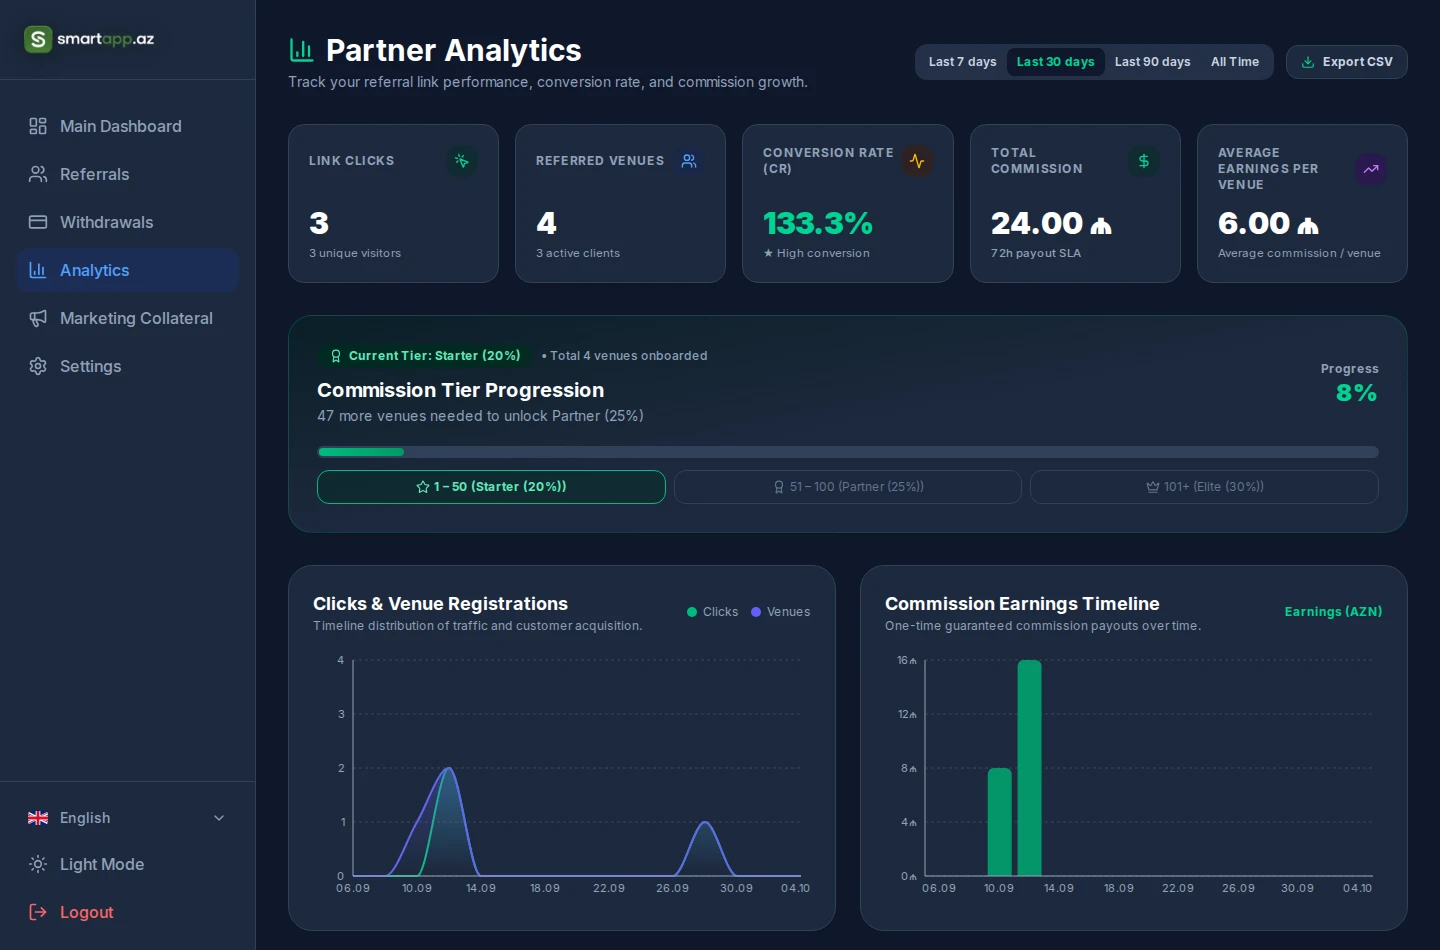Click the UK flag language icon
The width and height of the screenshot is (1440, 950).
tap(38, 818)
